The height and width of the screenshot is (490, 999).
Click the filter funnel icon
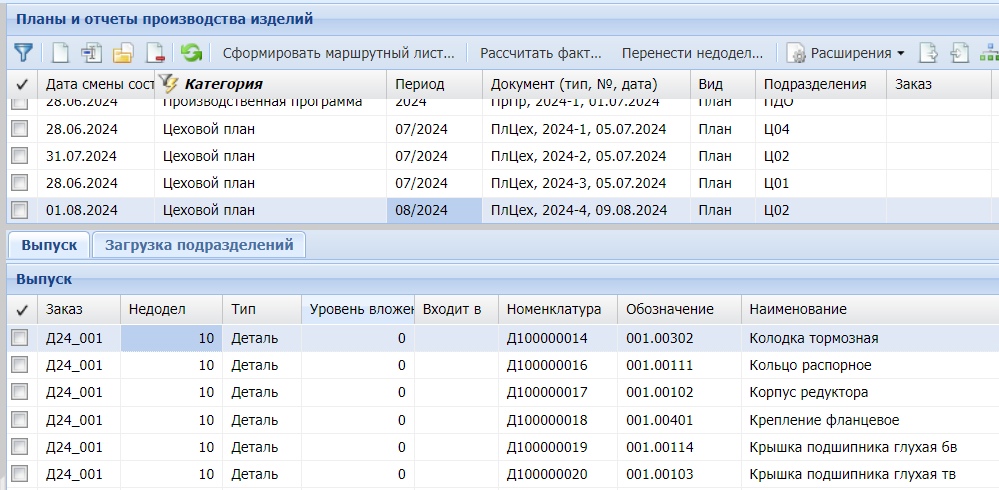(x=23, y=52)
